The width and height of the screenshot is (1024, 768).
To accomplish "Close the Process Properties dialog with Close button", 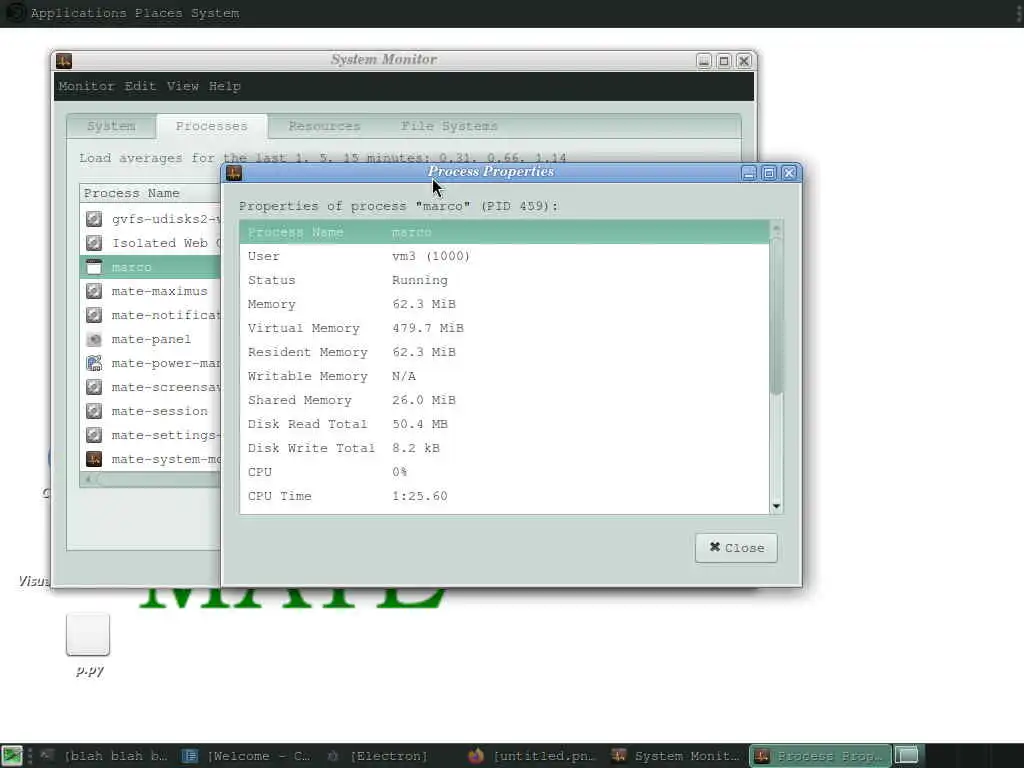I will [x=736, y=548].
